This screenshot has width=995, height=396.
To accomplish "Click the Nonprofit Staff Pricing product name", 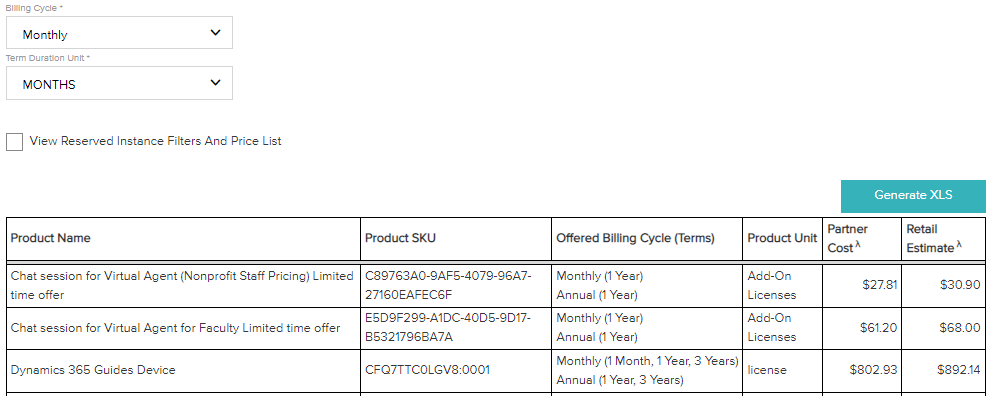I will (182, 286).
